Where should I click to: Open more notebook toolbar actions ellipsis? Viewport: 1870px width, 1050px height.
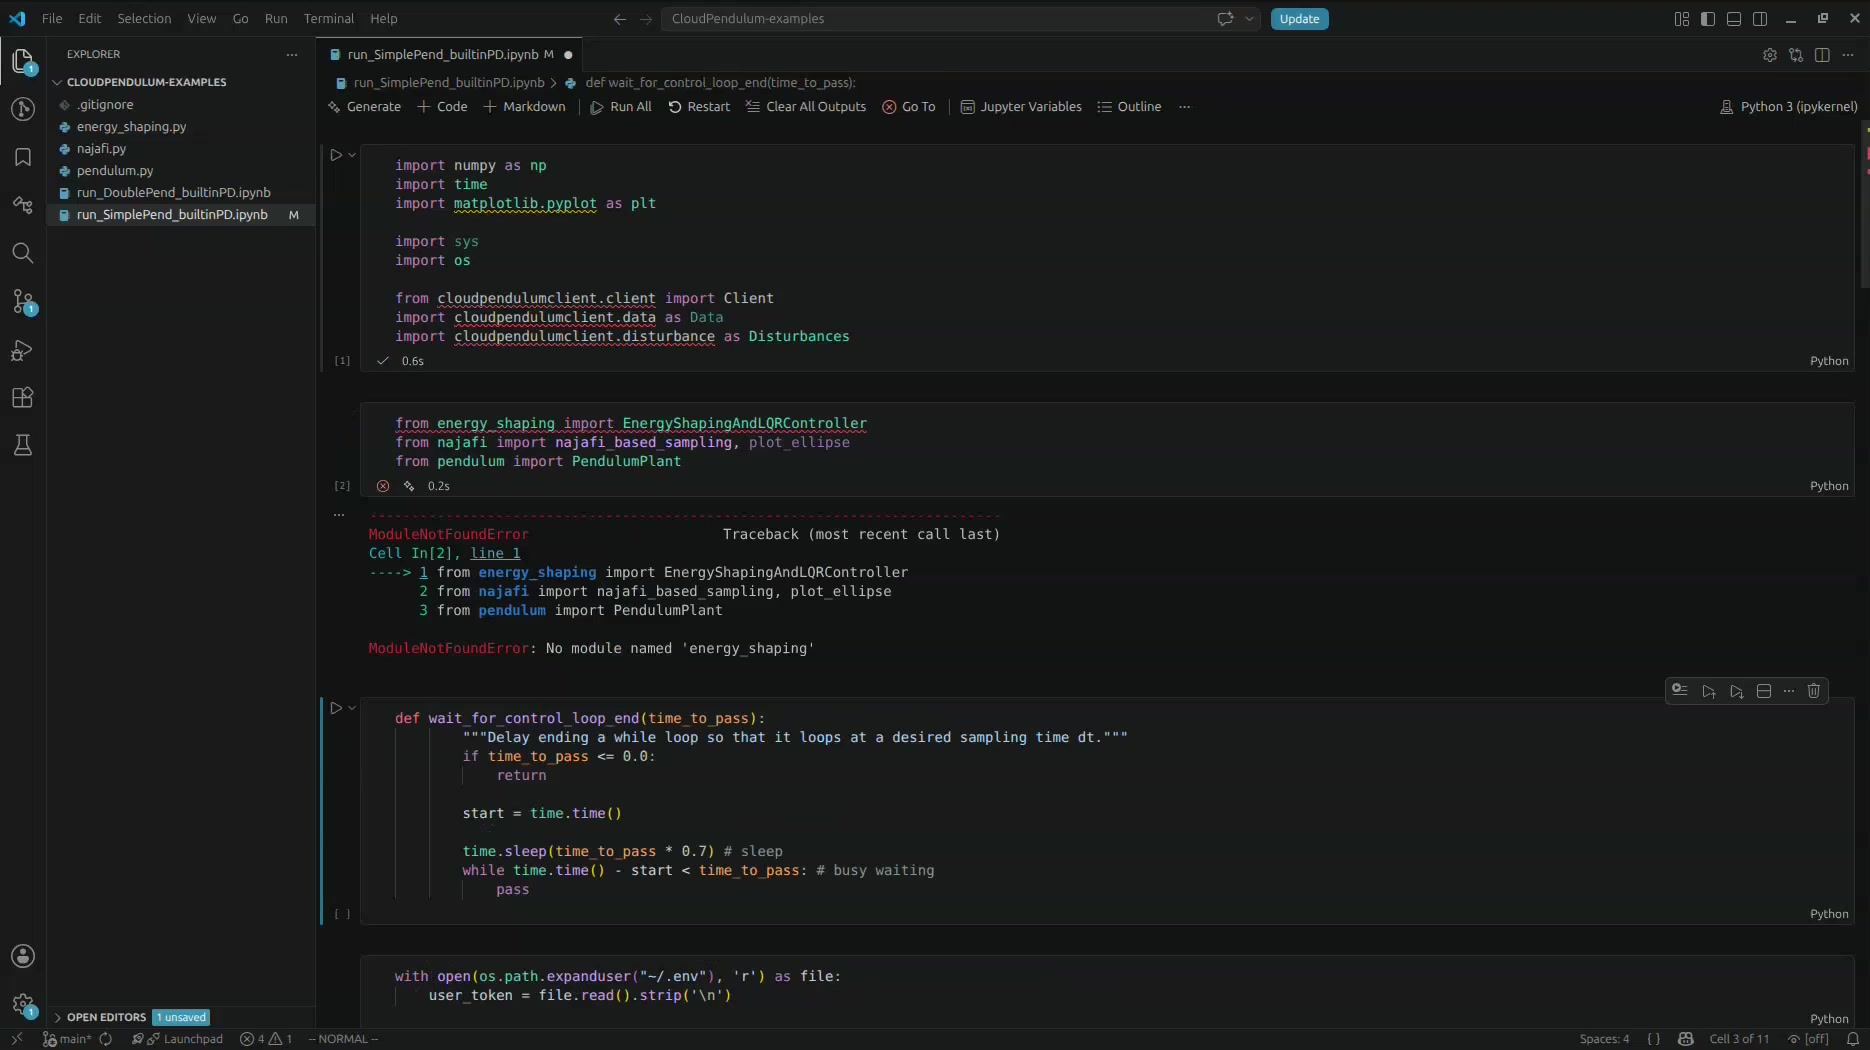tap(1185, 107)
